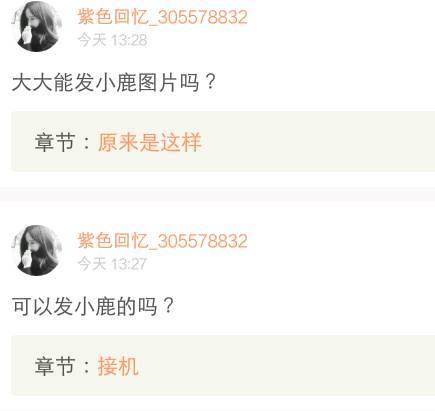Open comment 大大能发小鹿图片吗？
The image size is (435, 411).
click(x=114, y=83)
